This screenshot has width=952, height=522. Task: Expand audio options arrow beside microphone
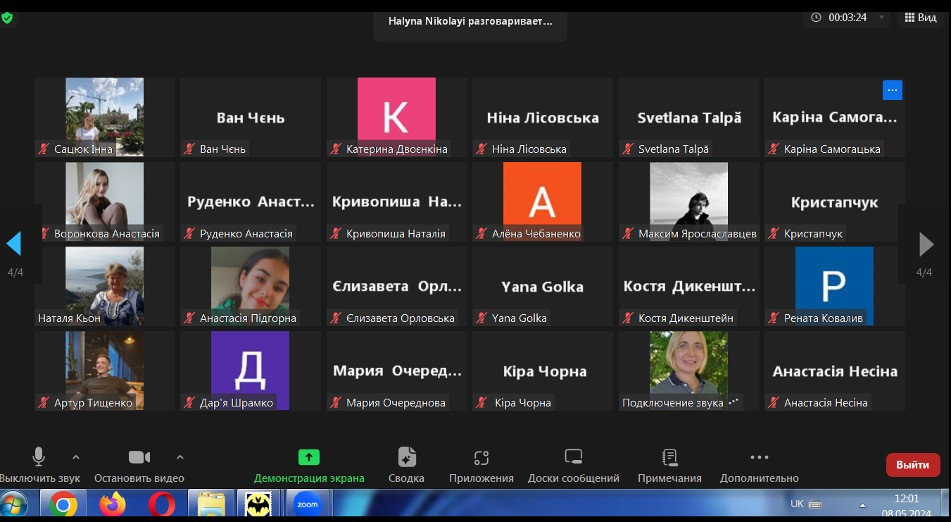coord(76,458)
